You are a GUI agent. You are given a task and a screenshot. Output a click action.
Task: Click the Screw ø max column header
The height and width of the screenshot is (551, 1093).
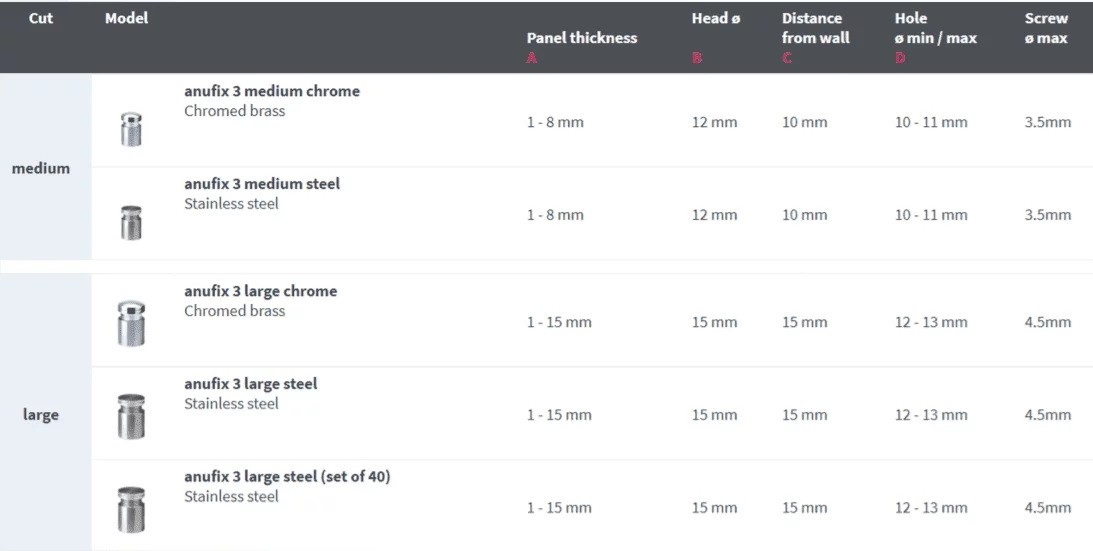pyautogui.click(x=1045, y=28)
